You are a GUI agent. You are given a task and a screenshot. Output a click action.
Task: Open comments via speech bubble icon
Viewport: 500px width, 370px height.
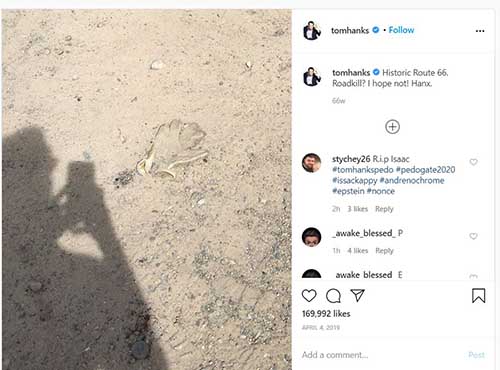click(x=333, y=296)
